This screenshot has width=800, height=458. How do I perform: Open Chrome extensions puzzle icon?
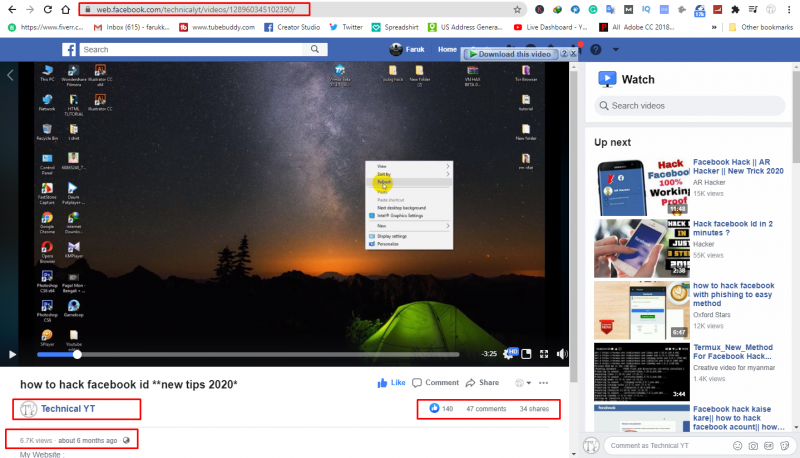[x=735, y=9]
